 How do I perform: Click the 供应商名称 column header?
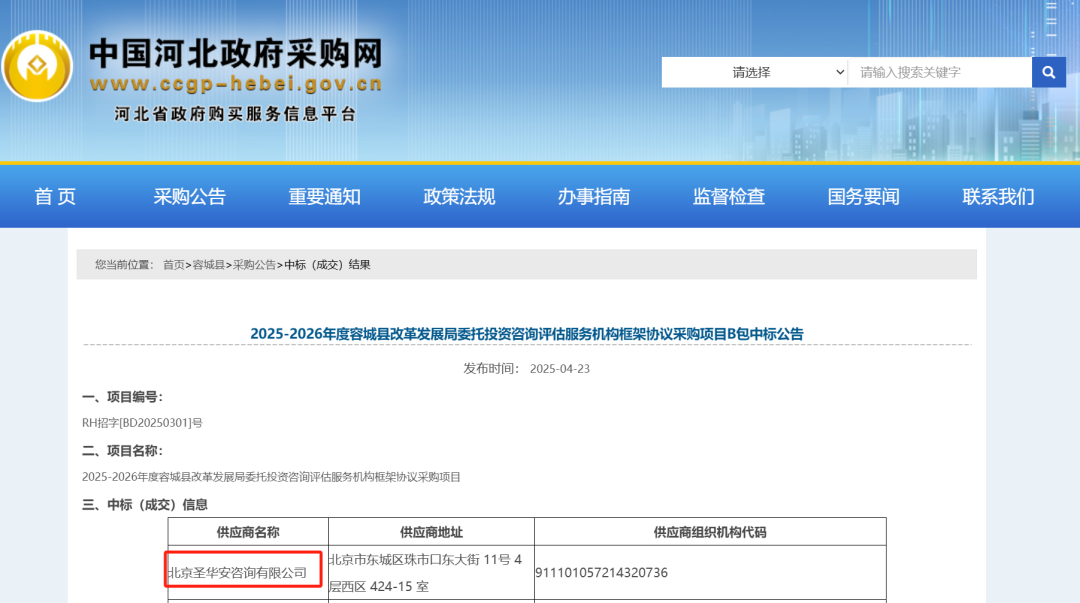248,532
